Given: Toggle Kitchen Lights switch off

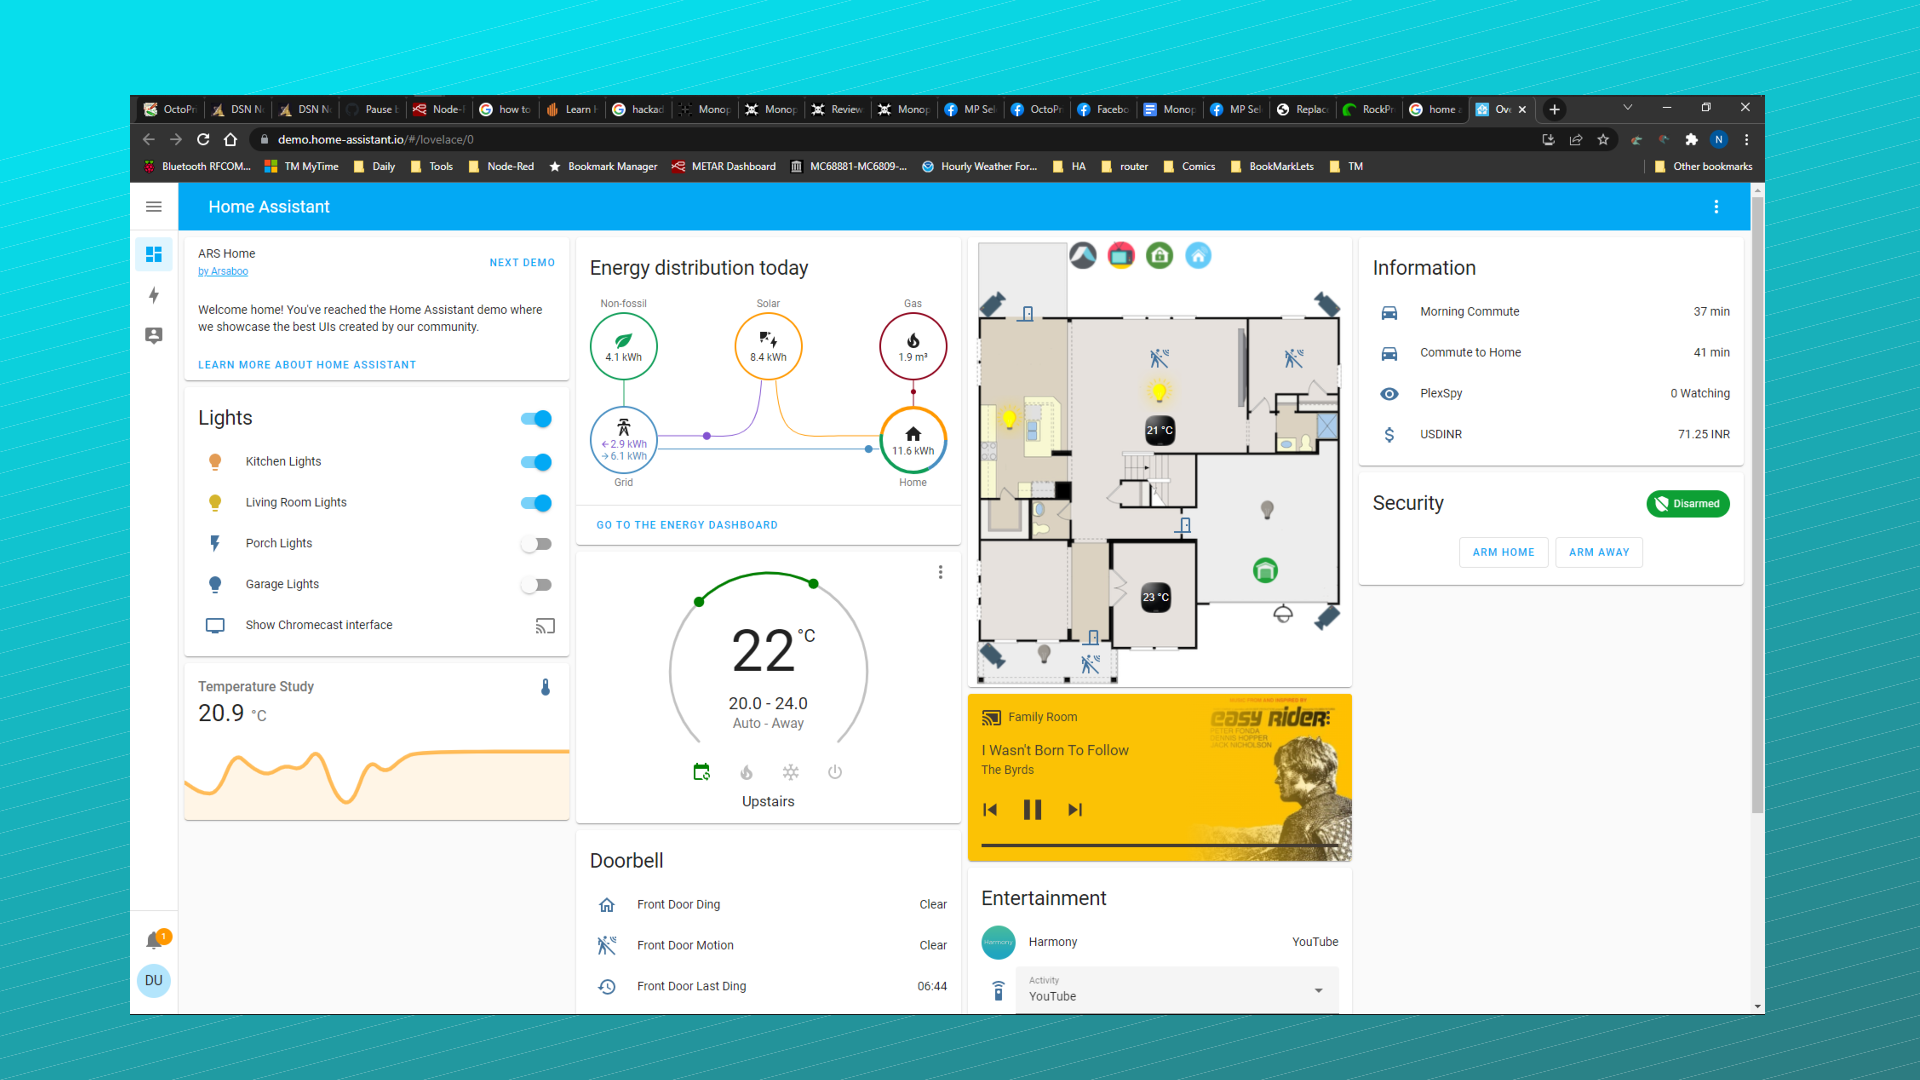Looking at the screenshot, I should click(x=537, y=462).
